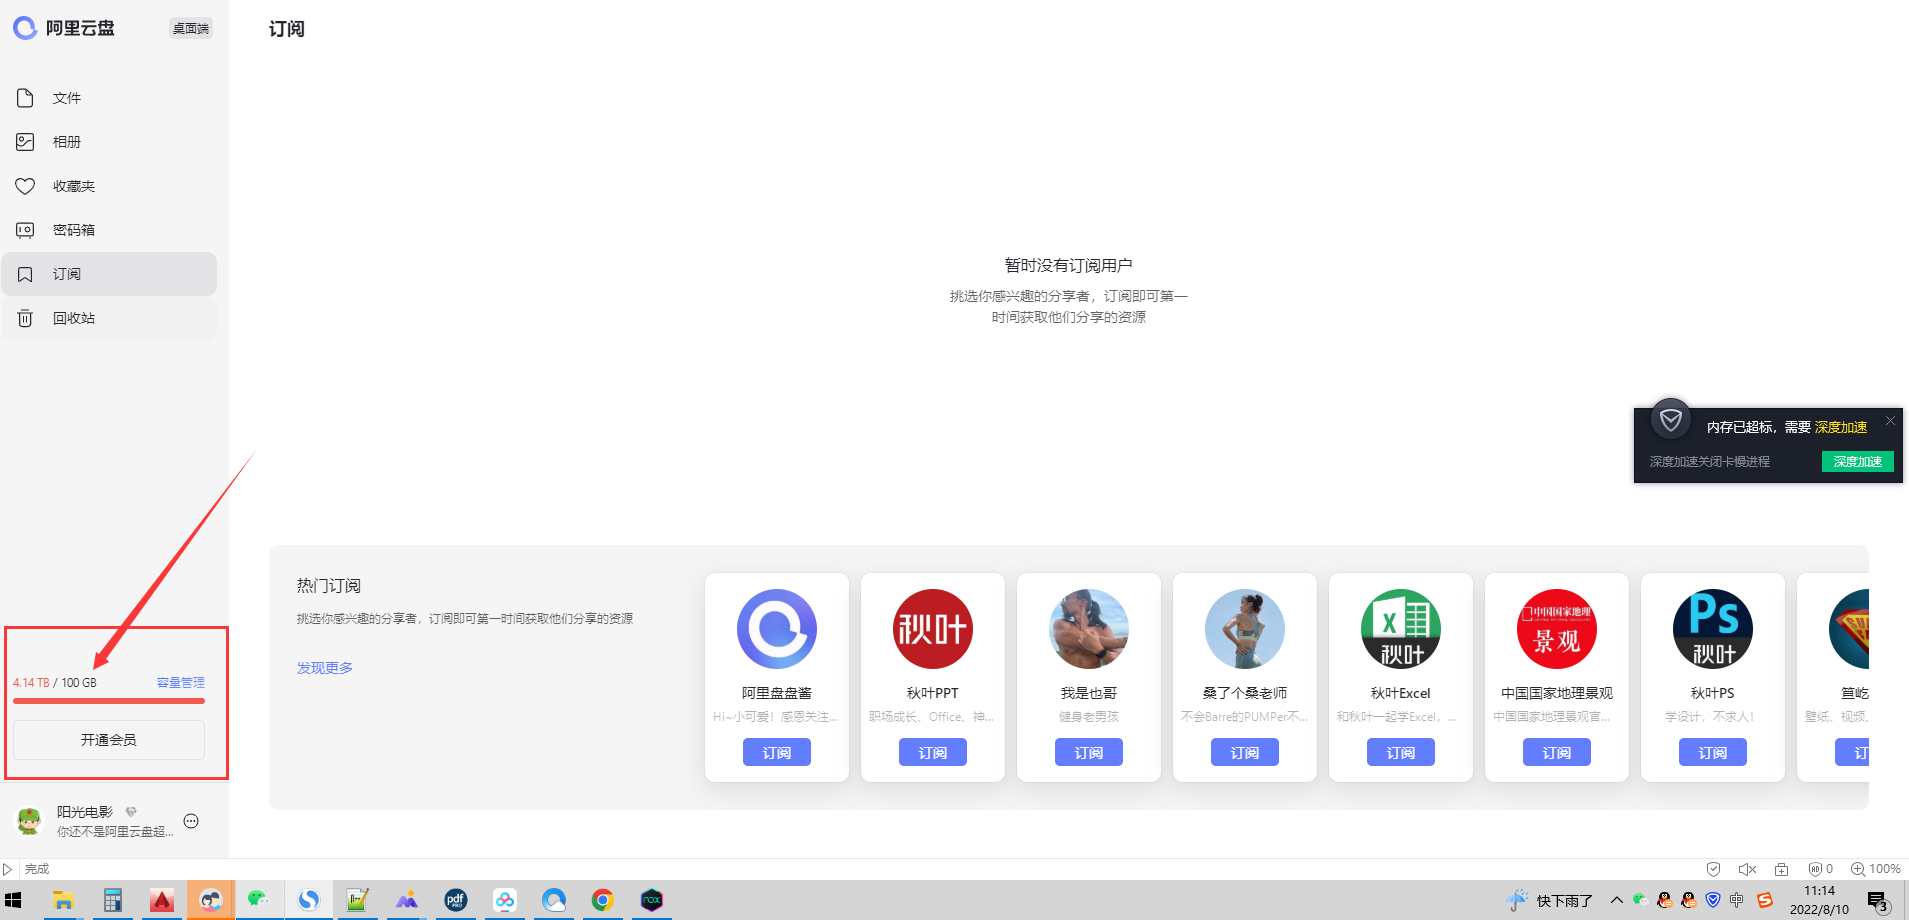Image resolution: width=1909 pixels, height=920 pixels.
Task: Expand the system tray hidden icons arrow
Action: pyautogui.click(x=1616, y=900)
